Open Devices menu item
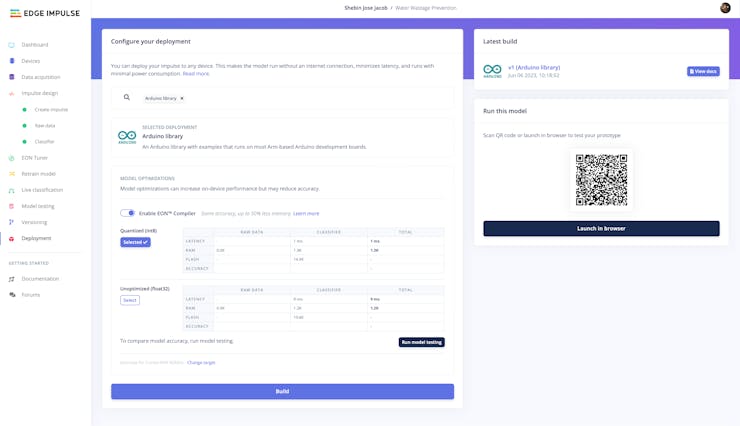The height and width of the screenshot is (426, 740). (31, 61)
